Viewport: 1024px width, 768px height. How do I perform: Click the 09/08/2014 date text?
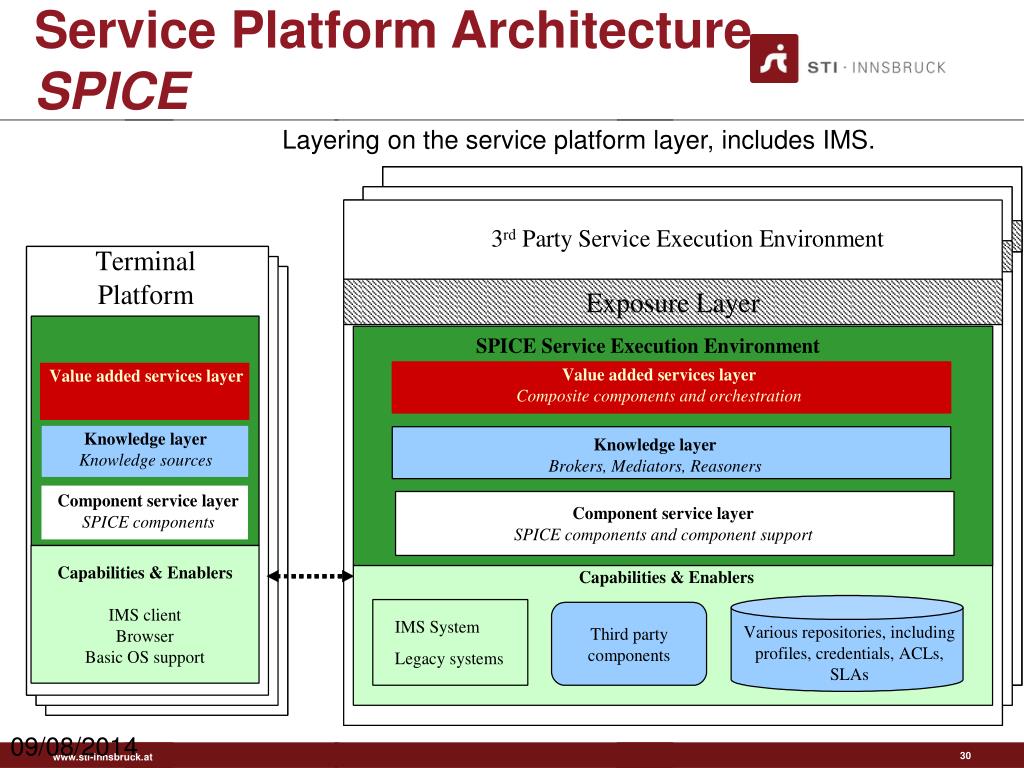(74, 746)
